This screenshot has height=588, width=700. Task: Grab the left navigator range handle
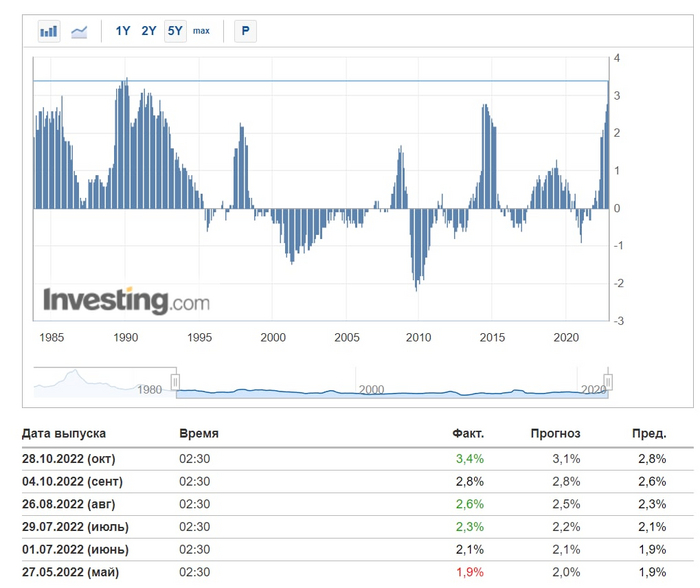pos(175,382)
